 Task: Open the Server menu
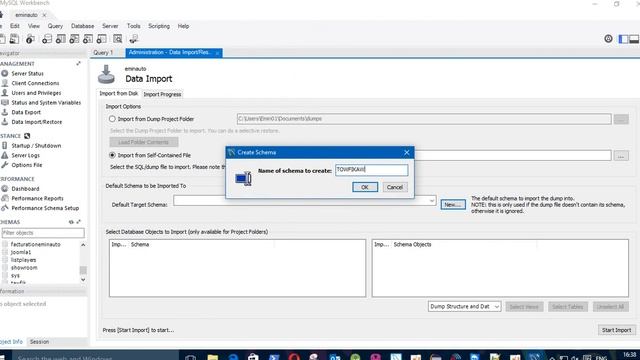pos(110,26)
